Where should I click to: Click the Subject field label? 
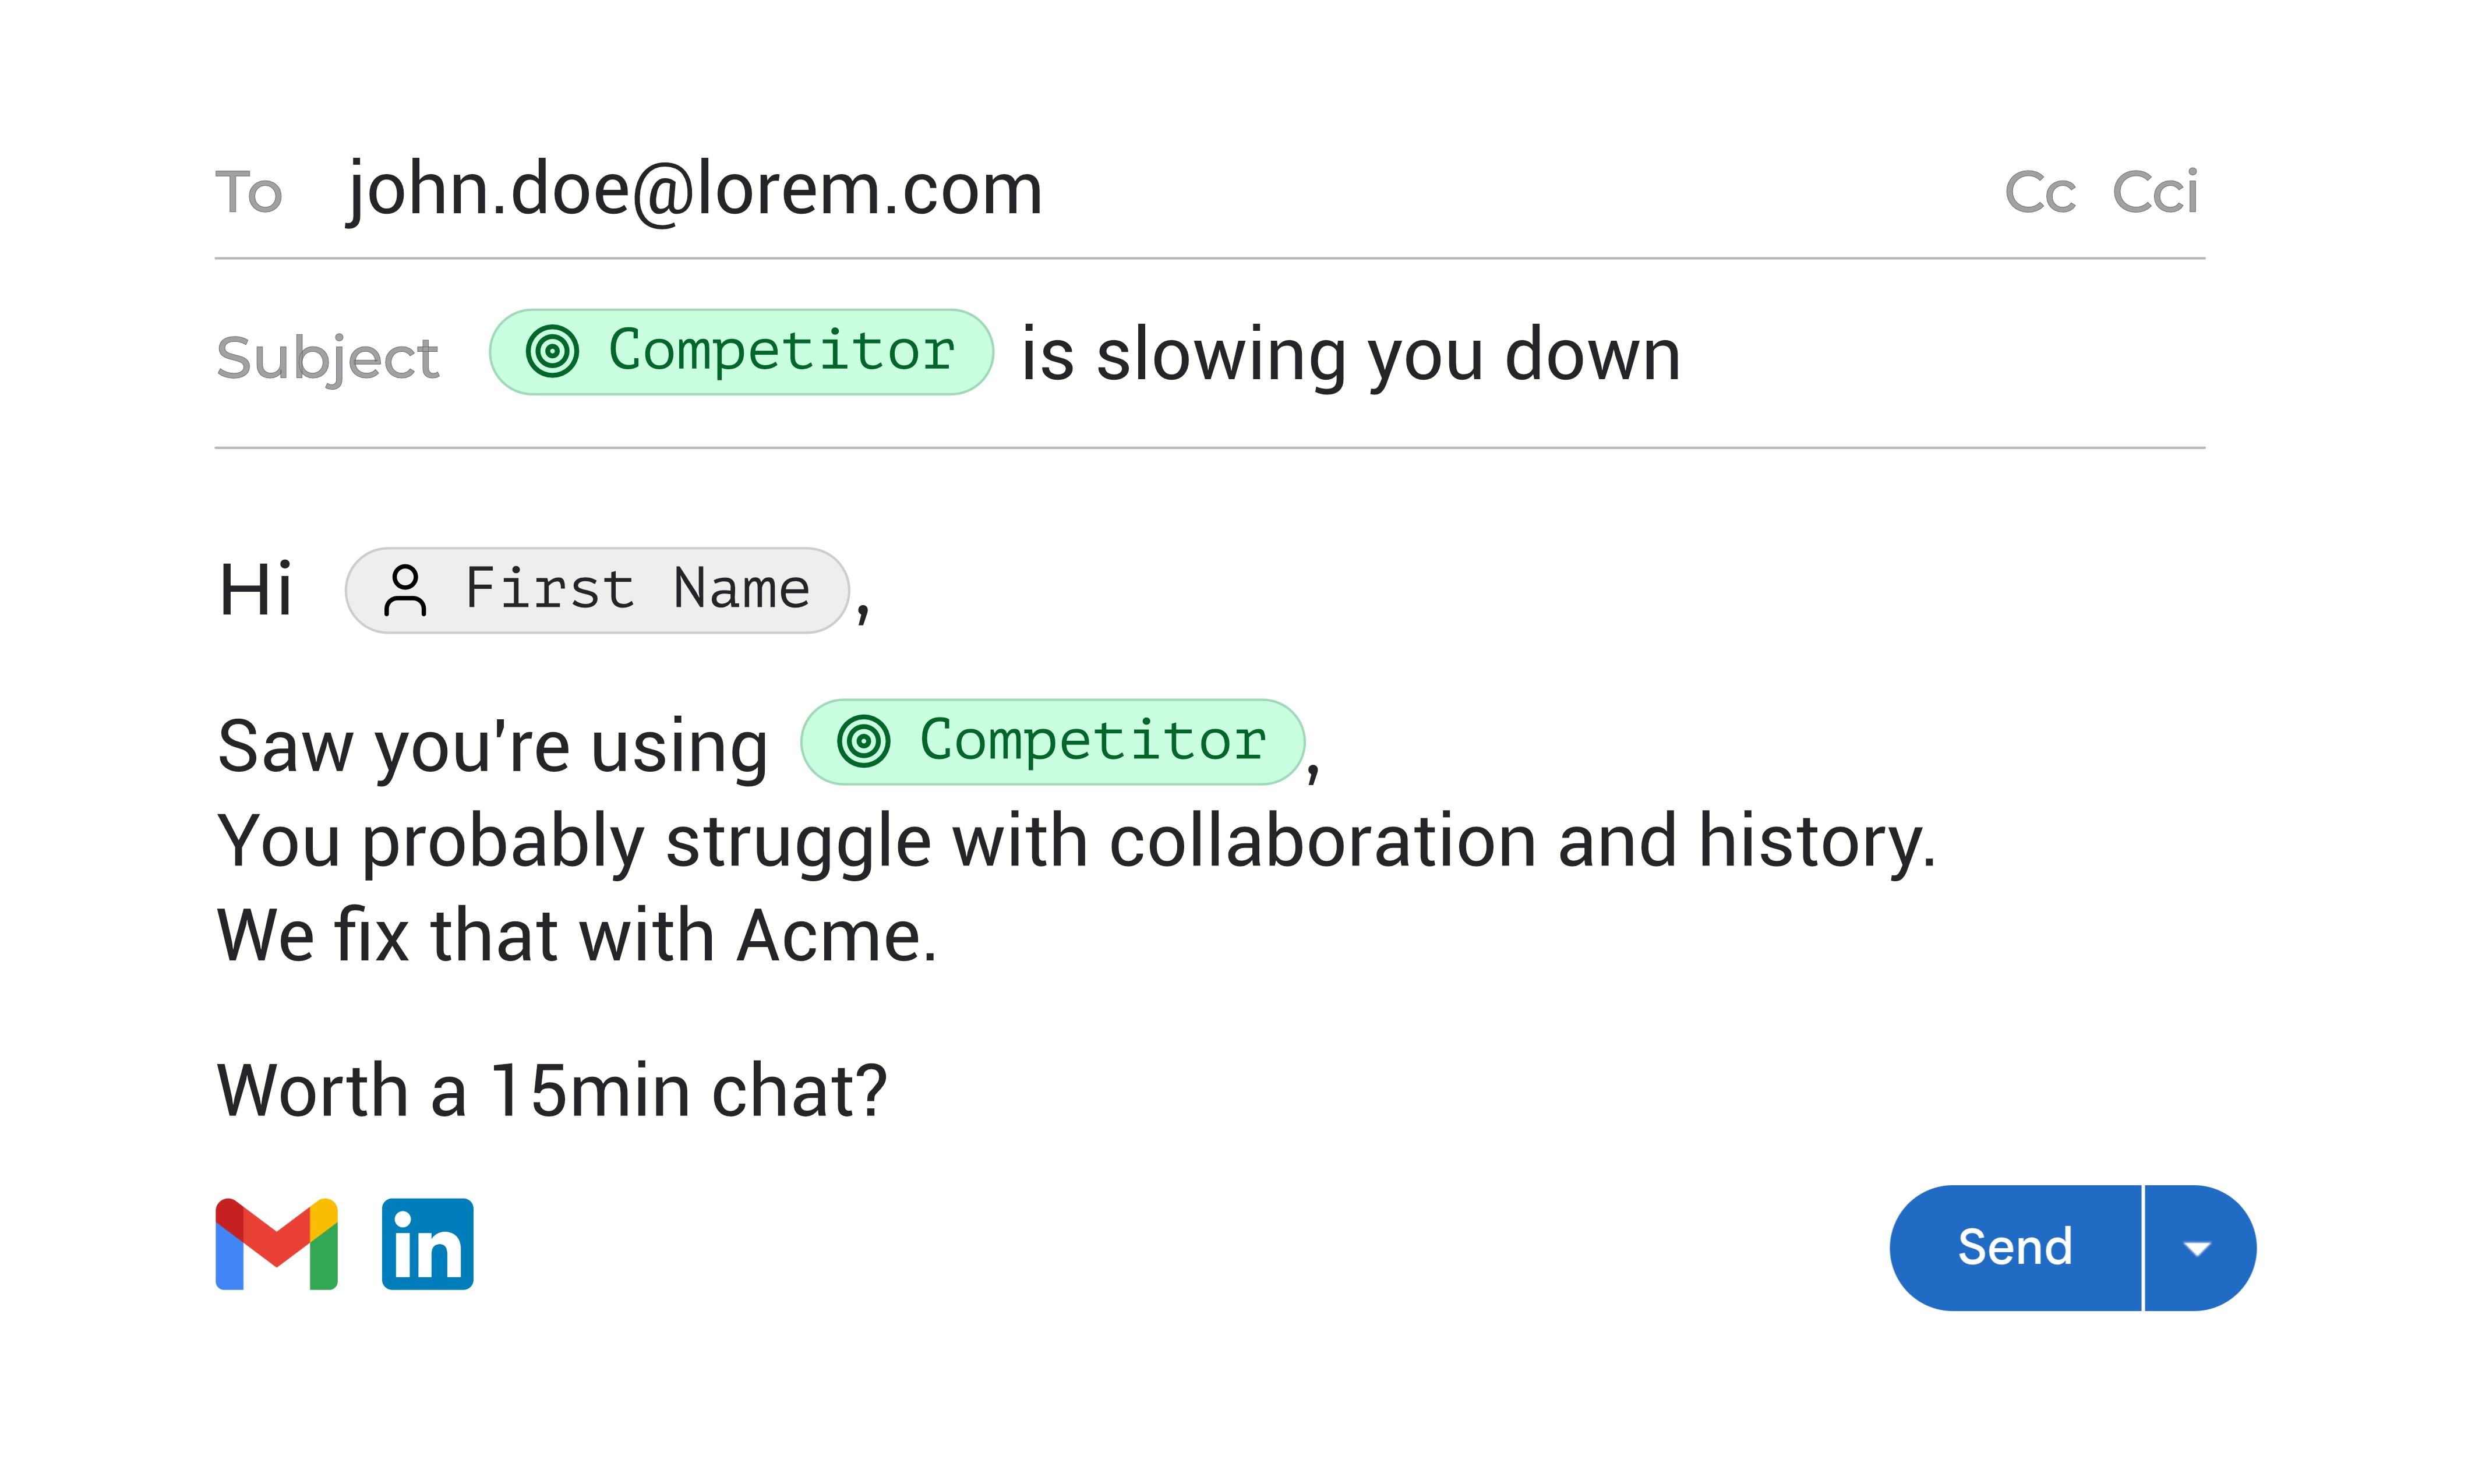pos(328,358)
